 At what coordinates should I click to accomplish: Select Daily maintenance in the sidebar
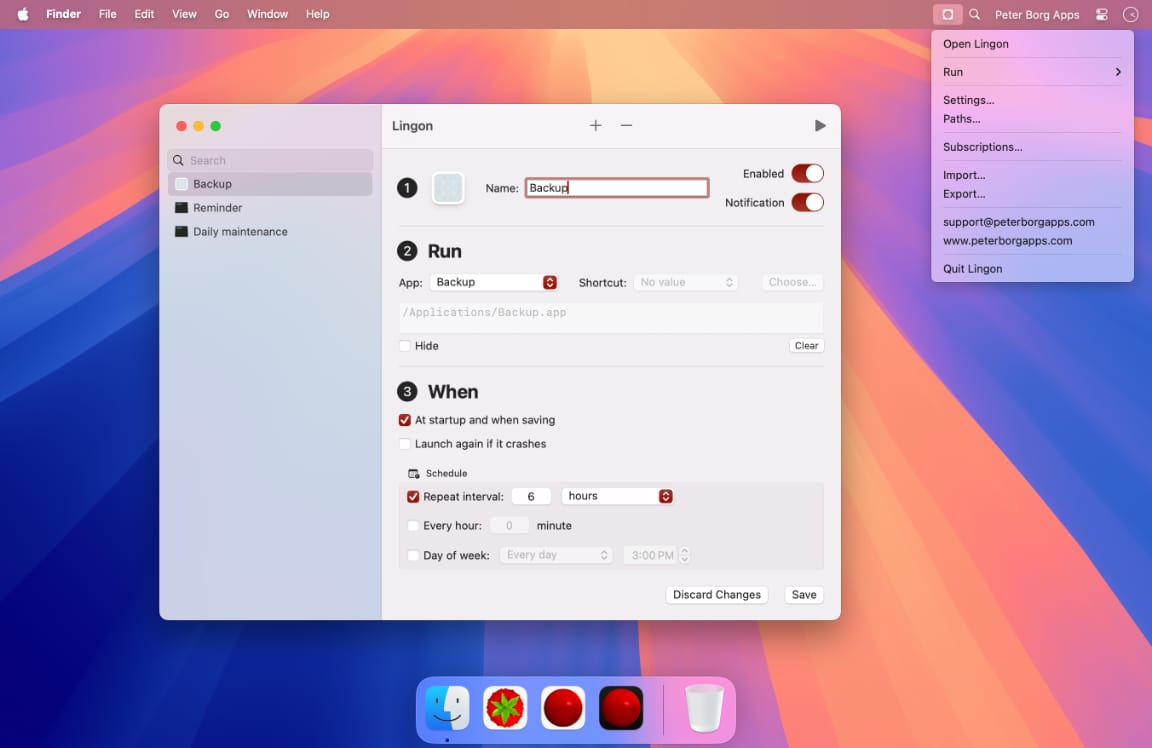230,231
